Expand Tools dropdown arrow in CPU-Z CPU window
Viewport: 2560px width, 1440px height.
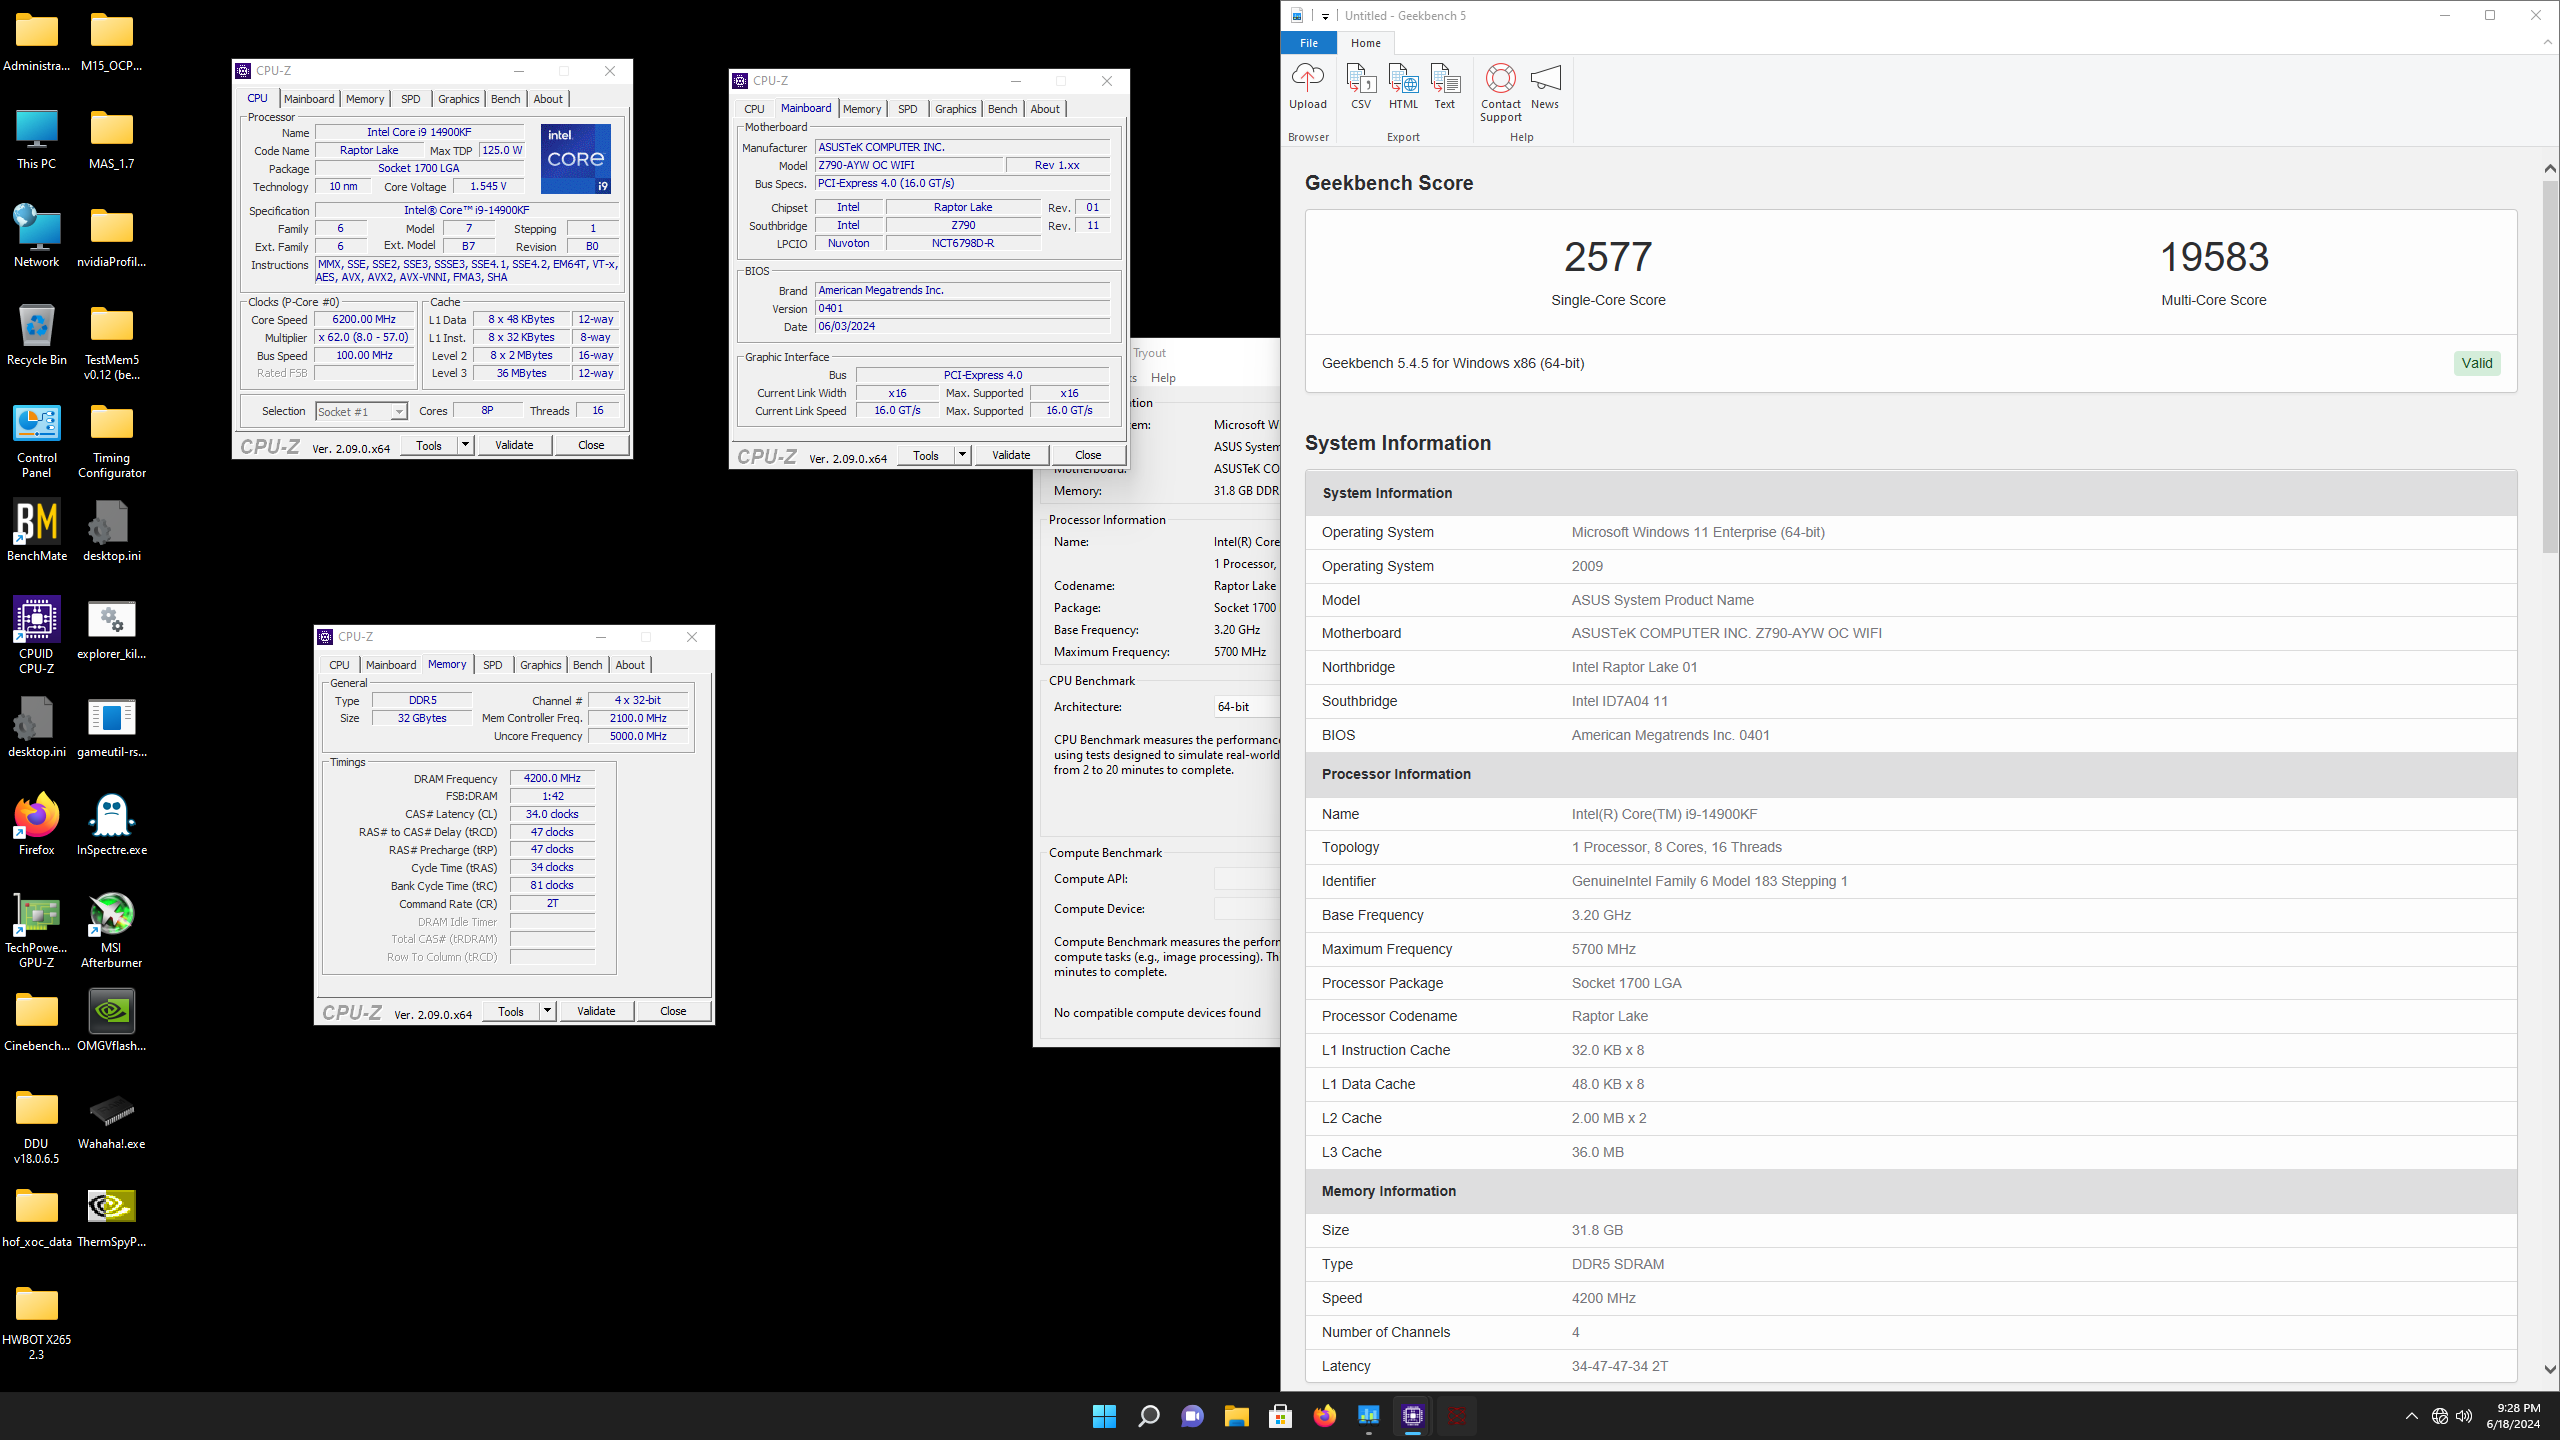[465, 445]
